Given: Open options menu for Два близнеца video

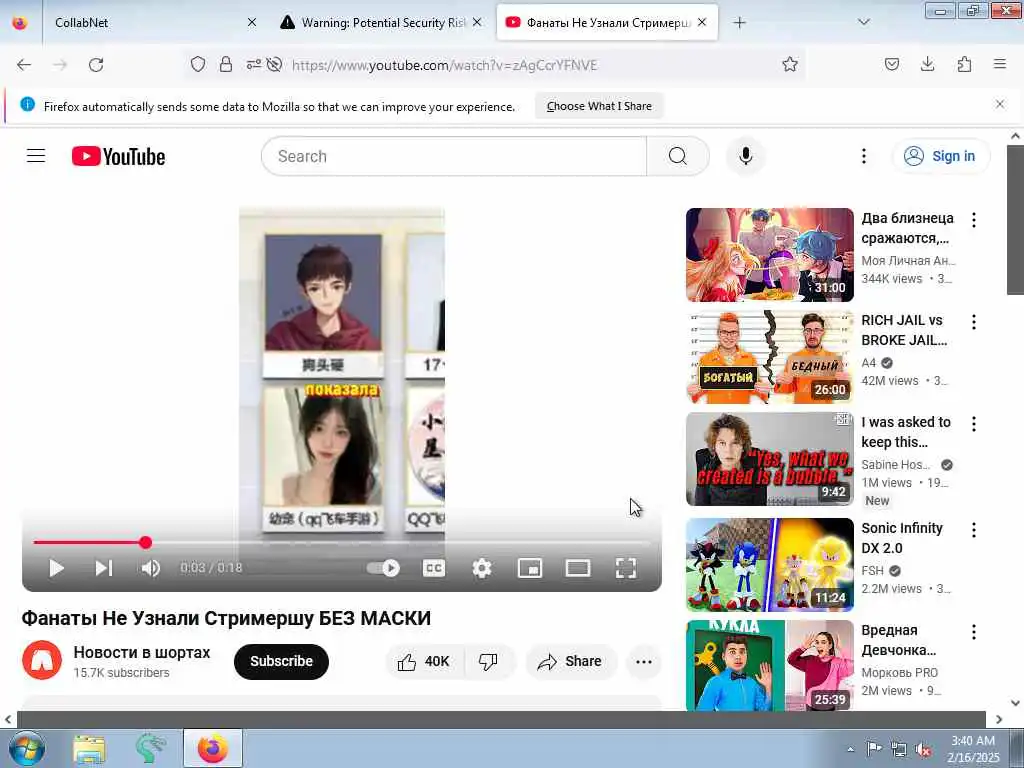Looking at the screenshot, I should point(974,220).
